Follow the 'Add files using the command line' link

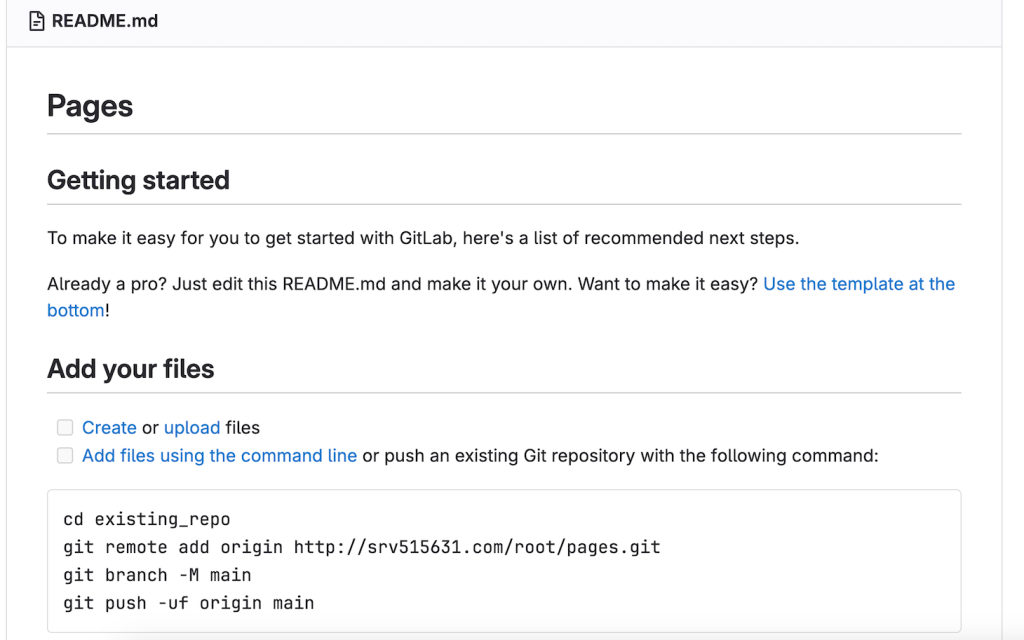(x=220, y=455)
